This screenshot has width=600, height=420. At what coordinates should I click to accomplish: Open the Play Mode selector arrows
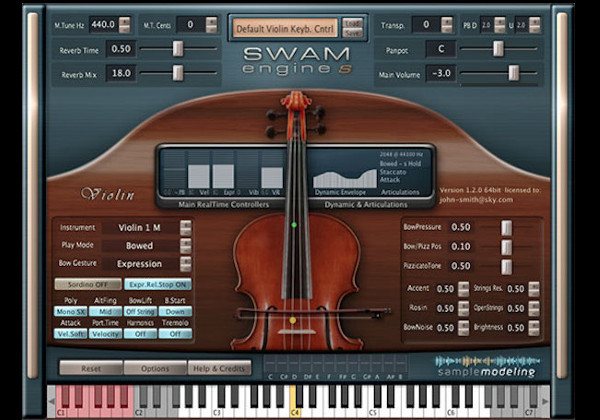(186, 246)
